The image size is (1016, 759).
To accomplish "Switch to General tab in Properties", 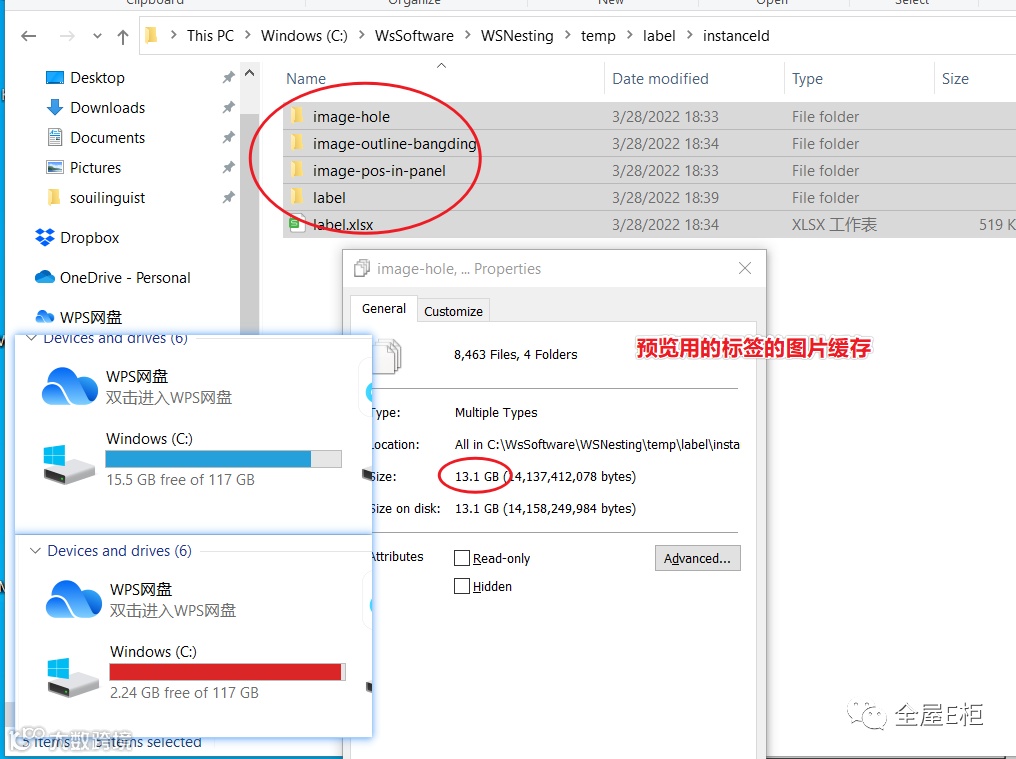I will (x=384, y=309).
